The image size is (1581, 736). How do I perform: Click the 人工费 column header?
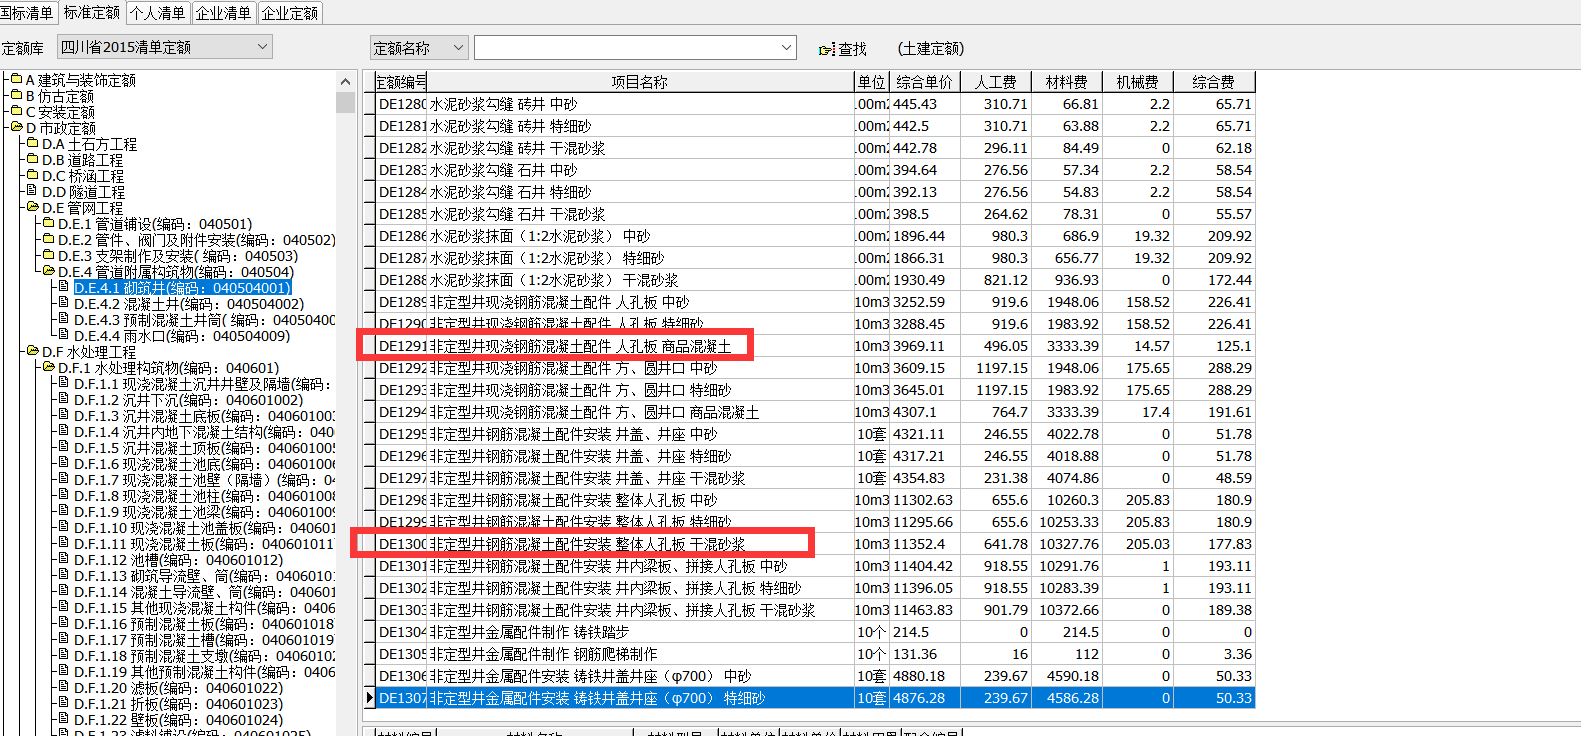[x=996, y=82]
